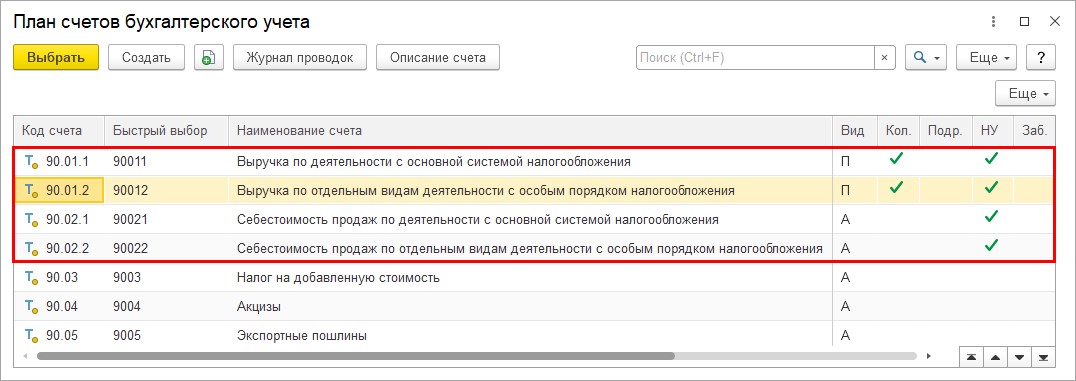Click Кол. checkmark in row 90.01.1
This screenshot has width=1076, height=381.
pos(895,159)
